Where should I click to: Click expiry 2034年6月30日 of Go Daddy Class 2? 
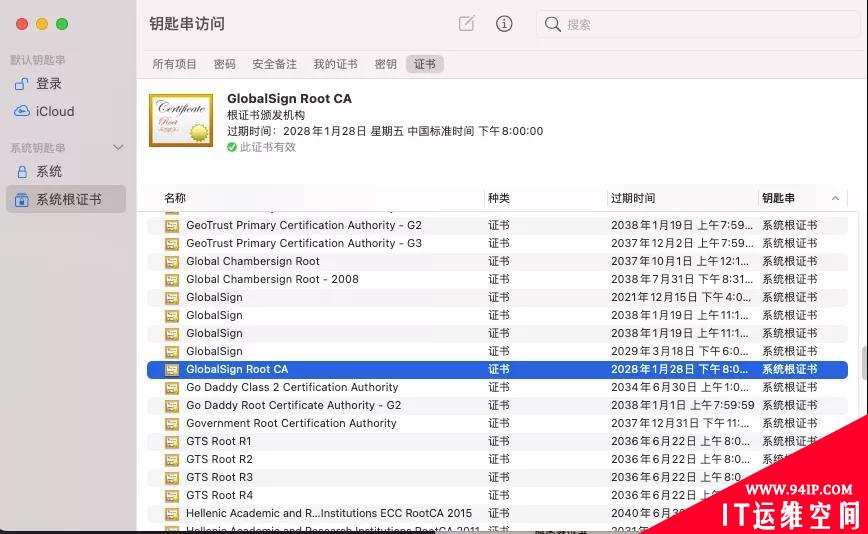pos(680,387)
